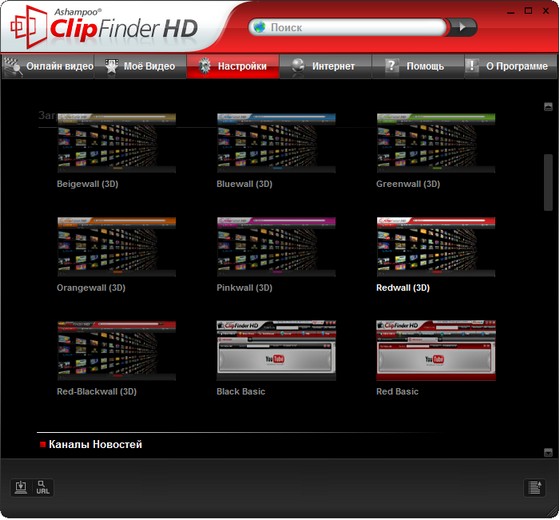Click the exclamation icon beside О Программе
The height and width of the screenshot is (520, 560).
click(x=472, y=66)
